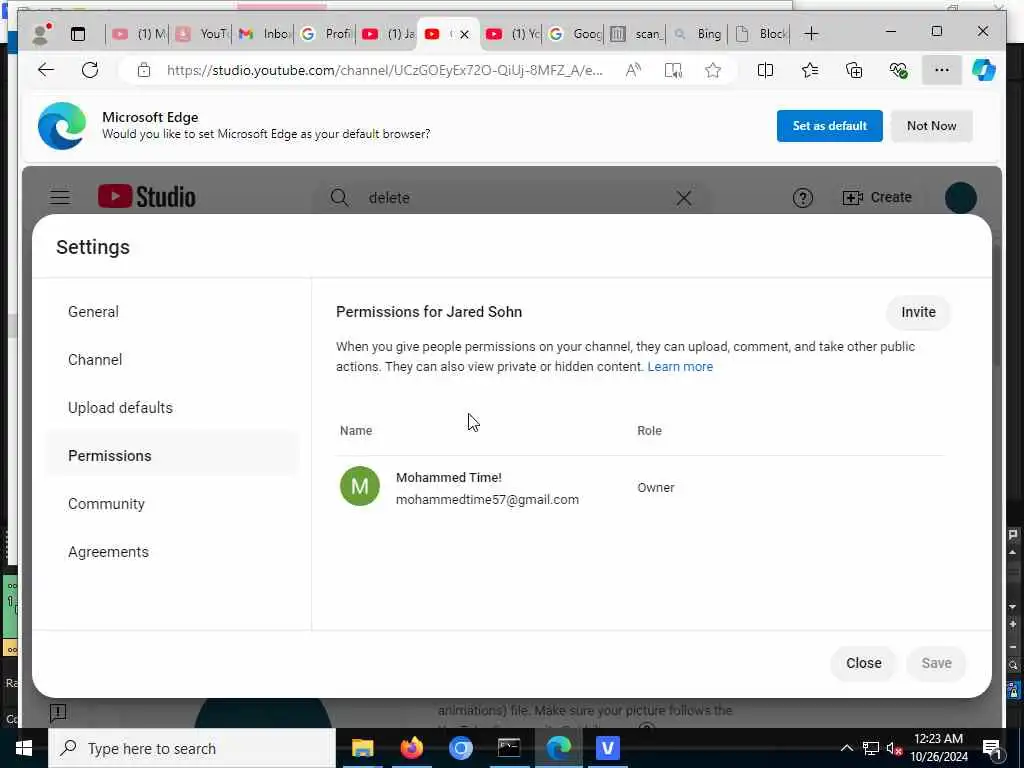Switch to the Block tab
The height and width of the screenshot is (768, 1024).
[761, 34]
